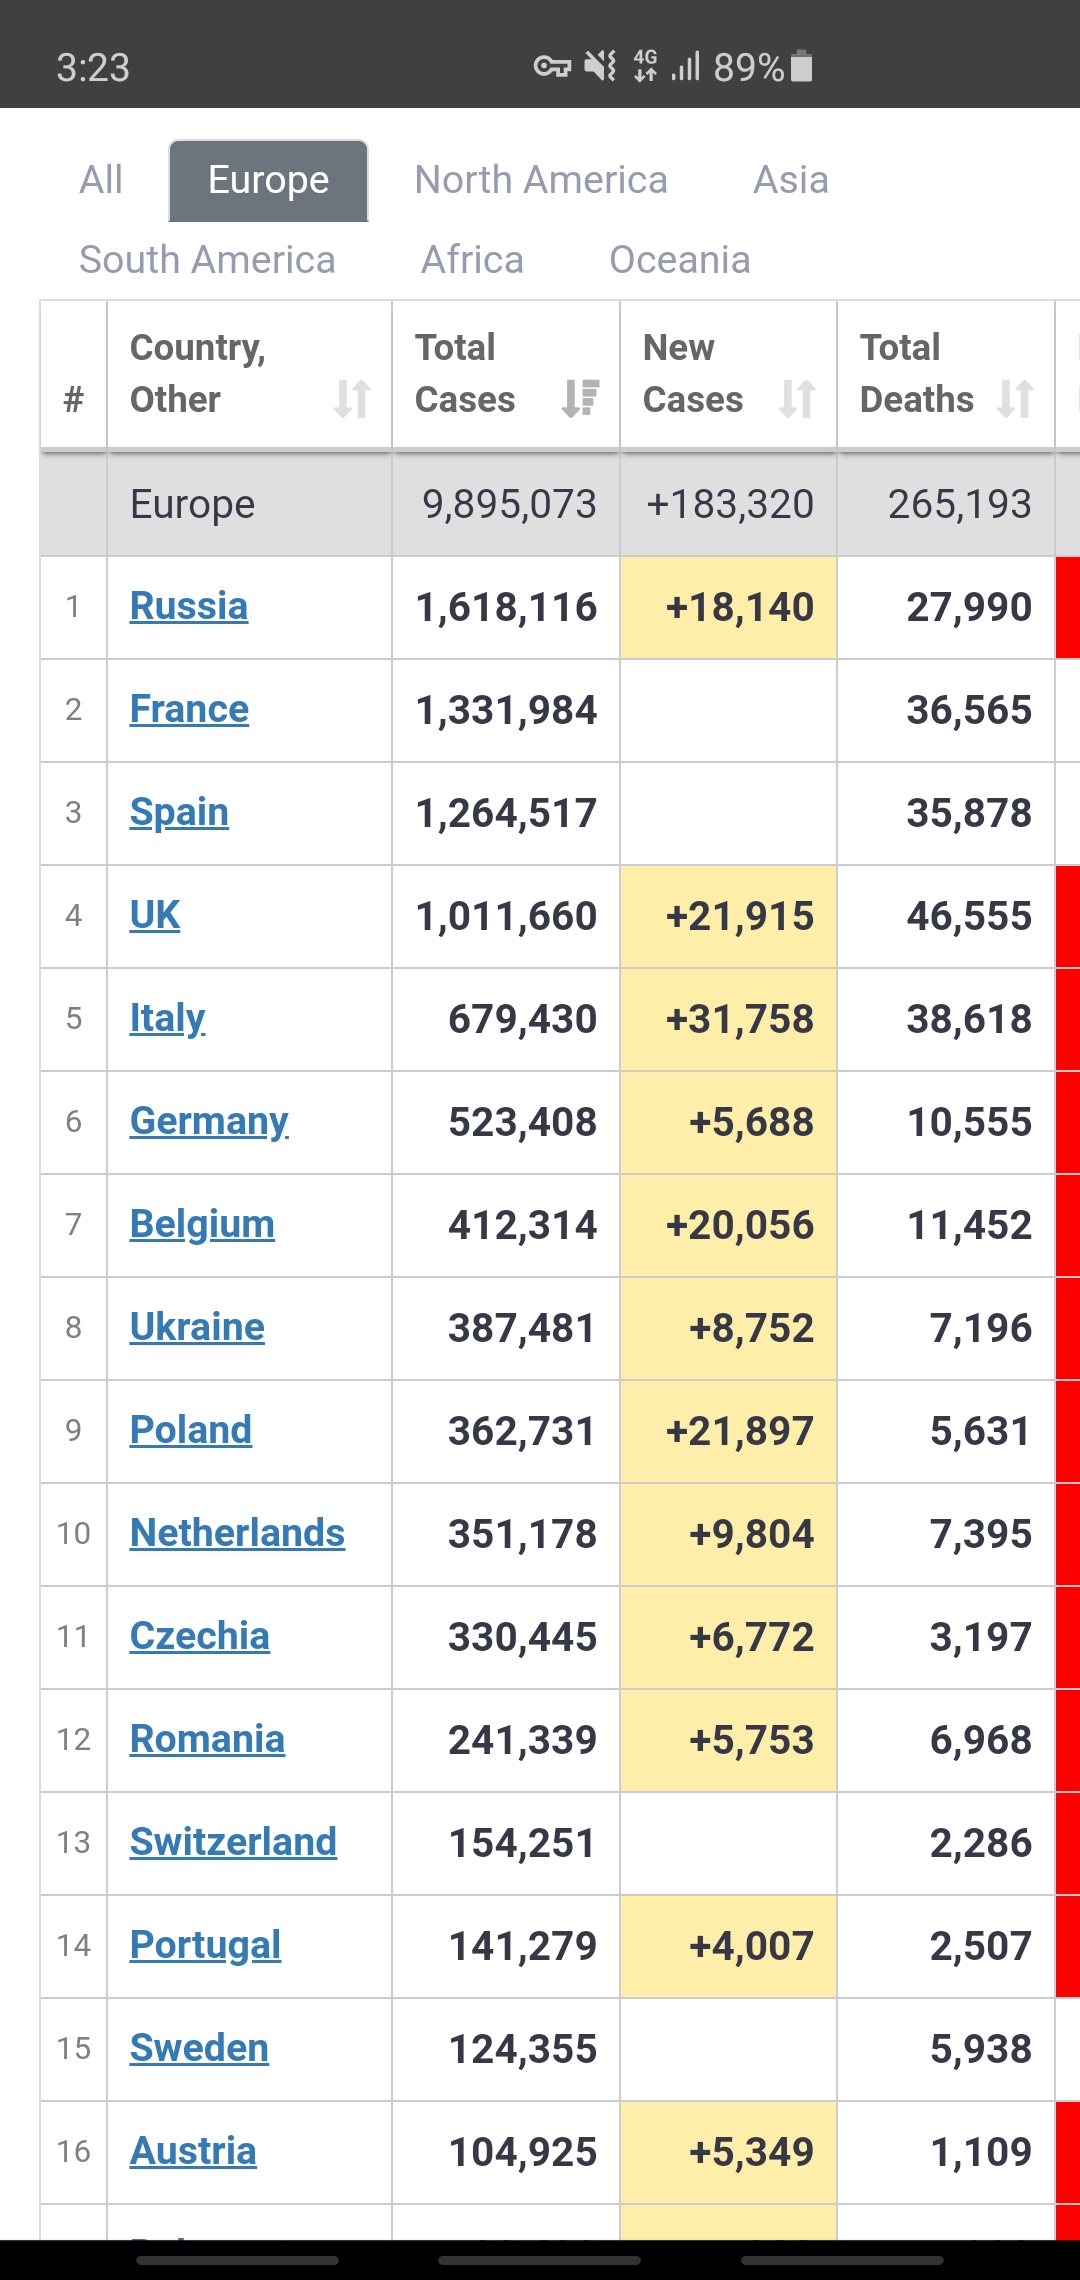Click Italy's highlighted new cases cell
The height and width of the screenshot is (2280, 1080).
tap(728, 1019)
